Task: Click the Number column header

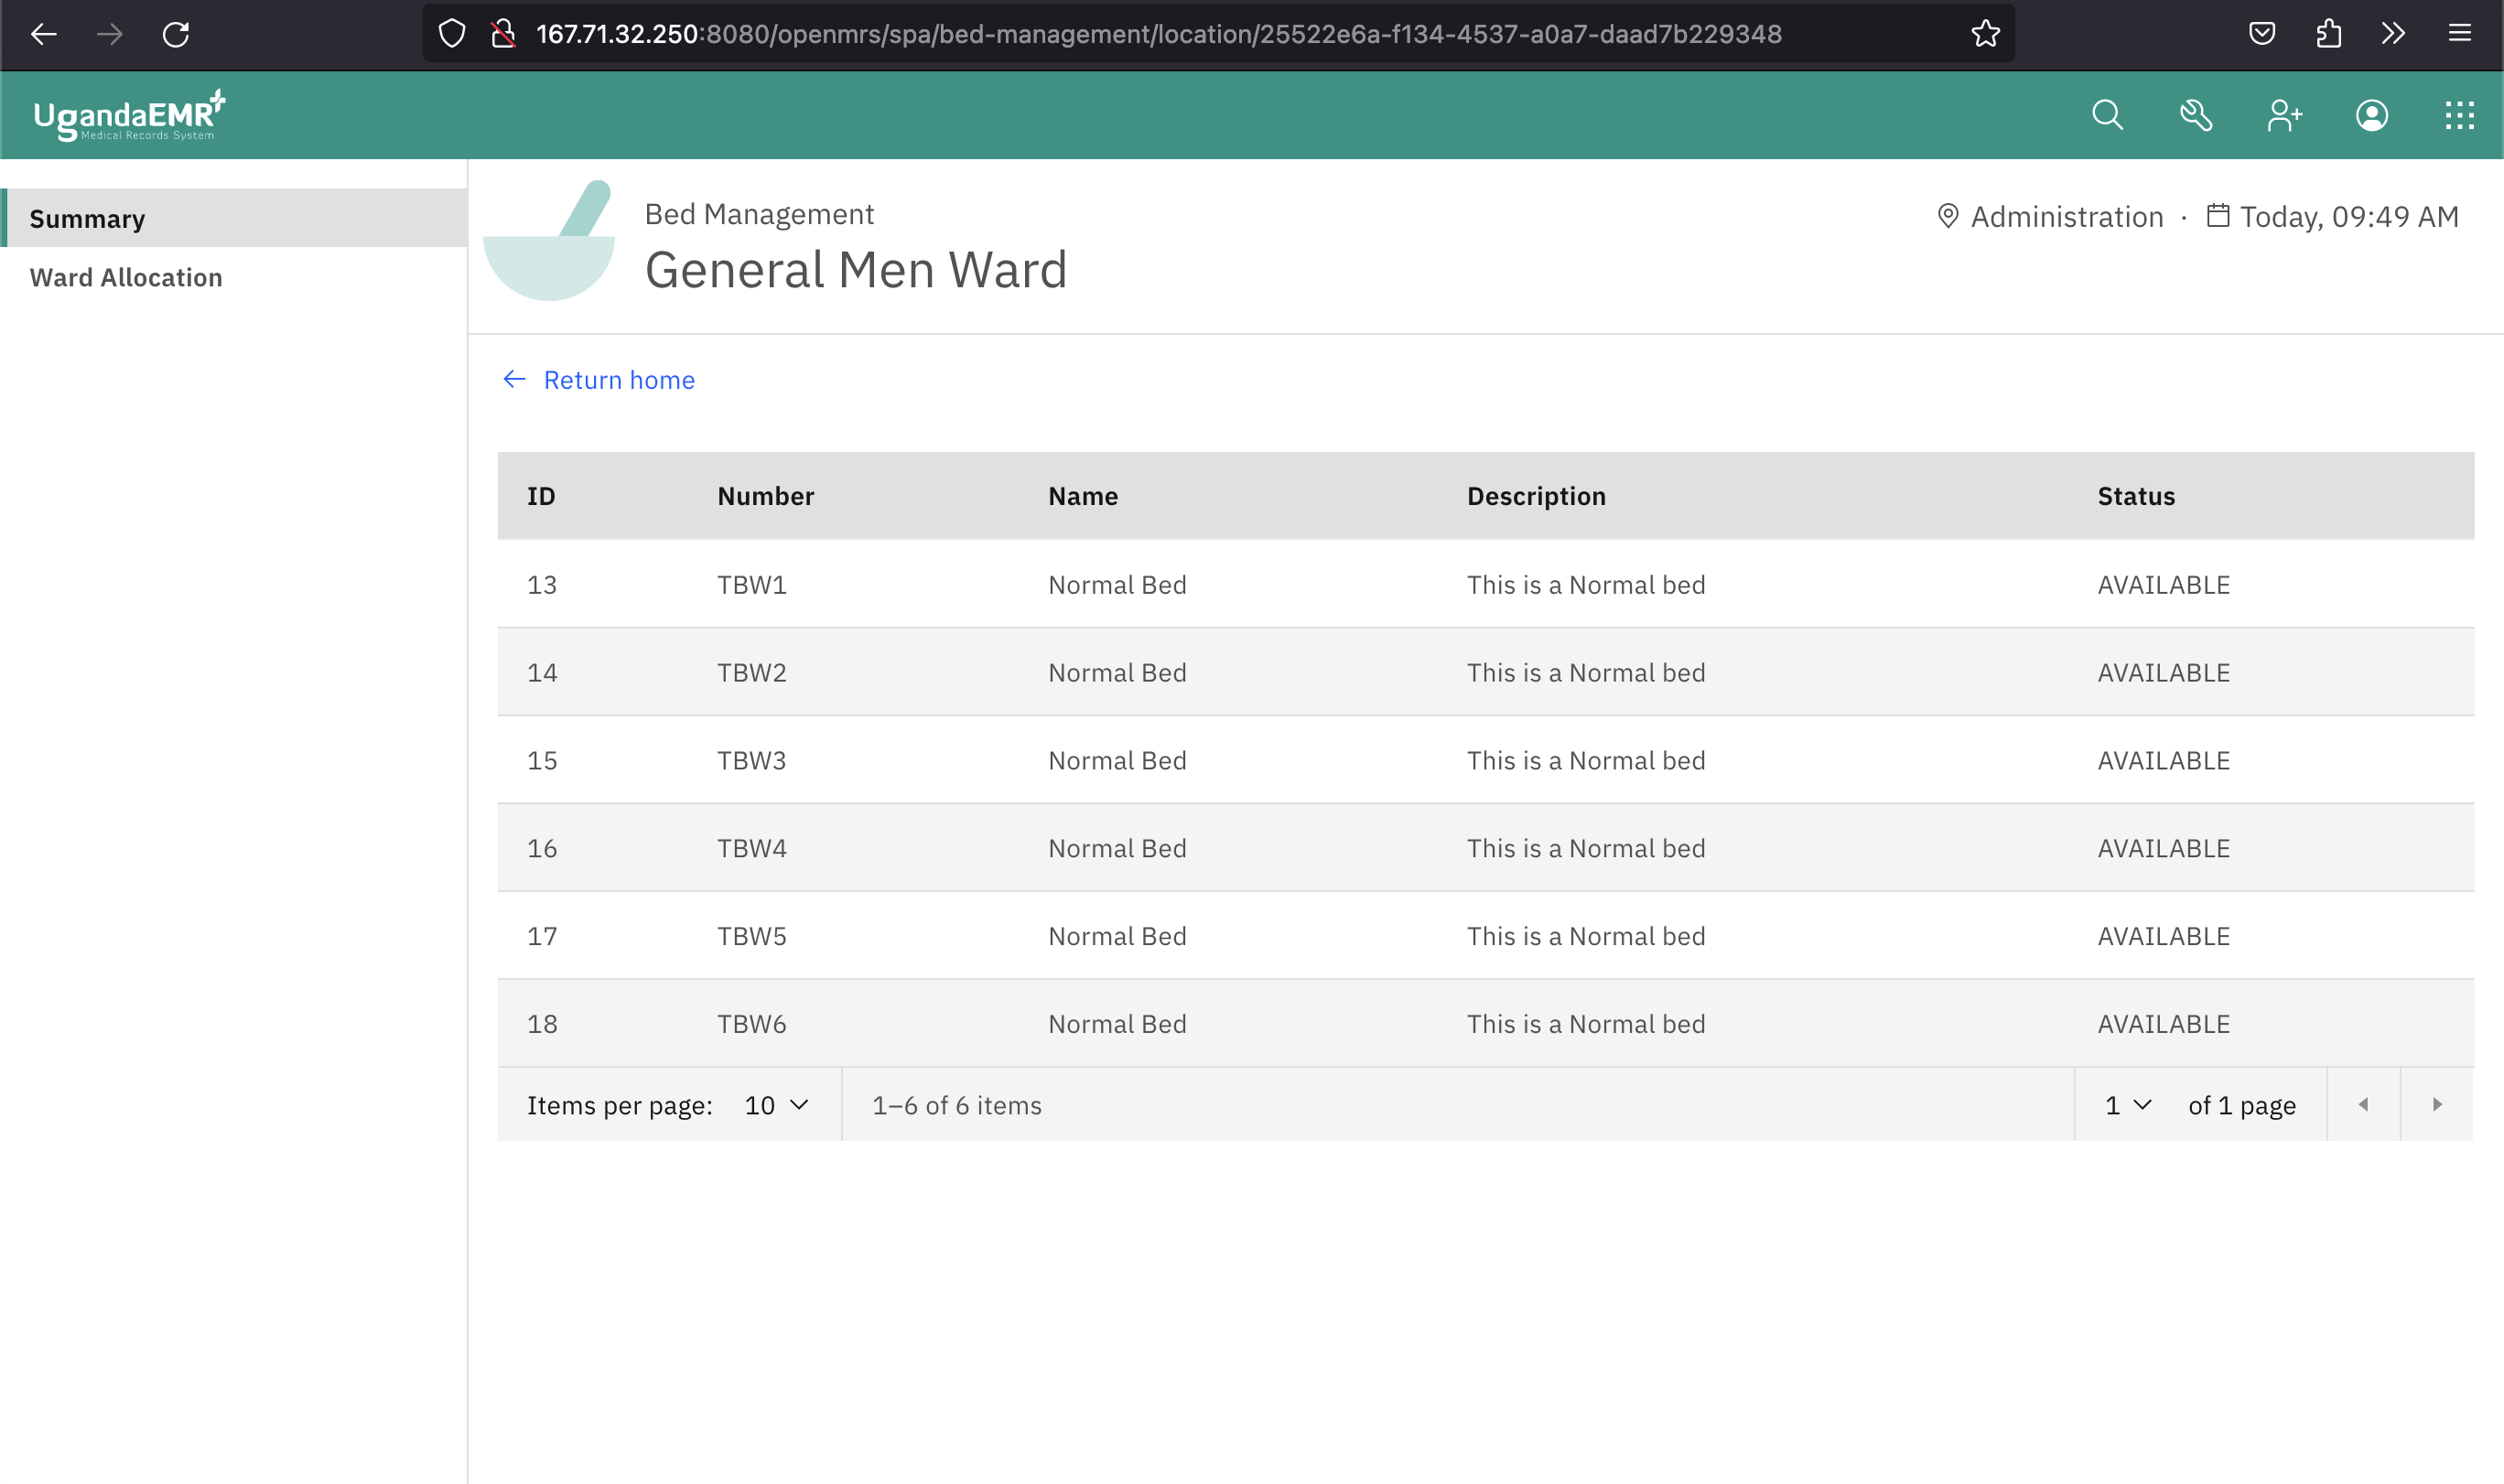Action: (766, 496)
